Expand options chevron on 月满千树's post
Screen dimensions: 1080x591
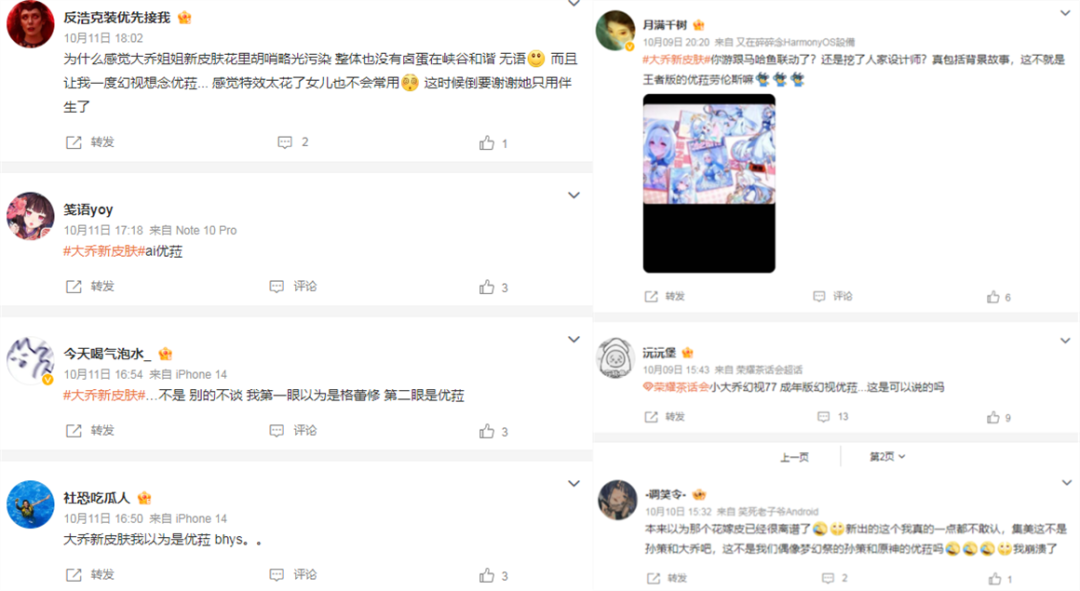1065,13
